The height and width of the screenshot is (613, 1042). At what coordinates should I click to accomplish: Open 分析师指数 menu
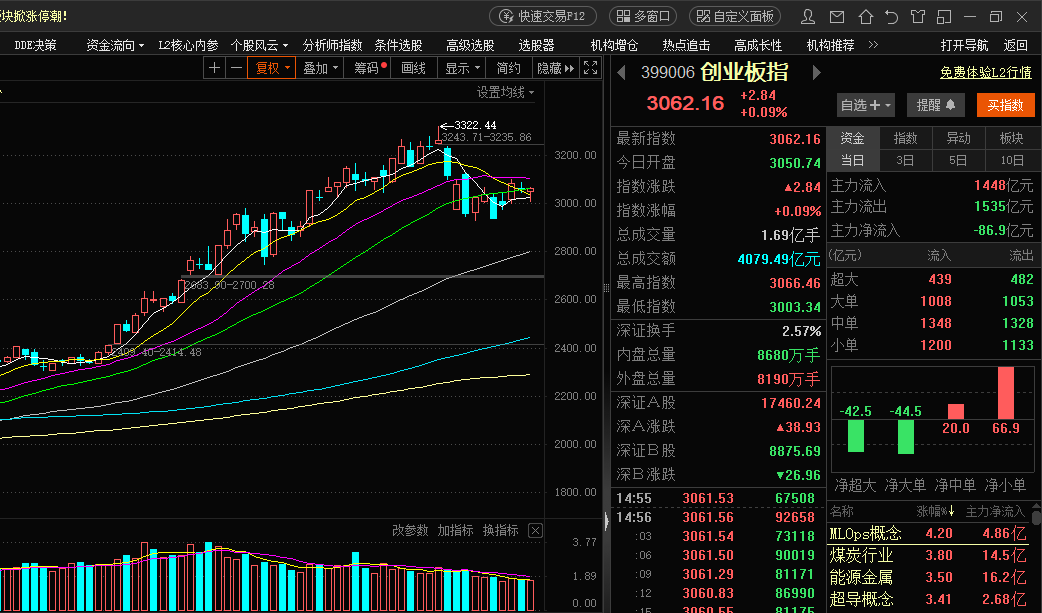point(332,45)
